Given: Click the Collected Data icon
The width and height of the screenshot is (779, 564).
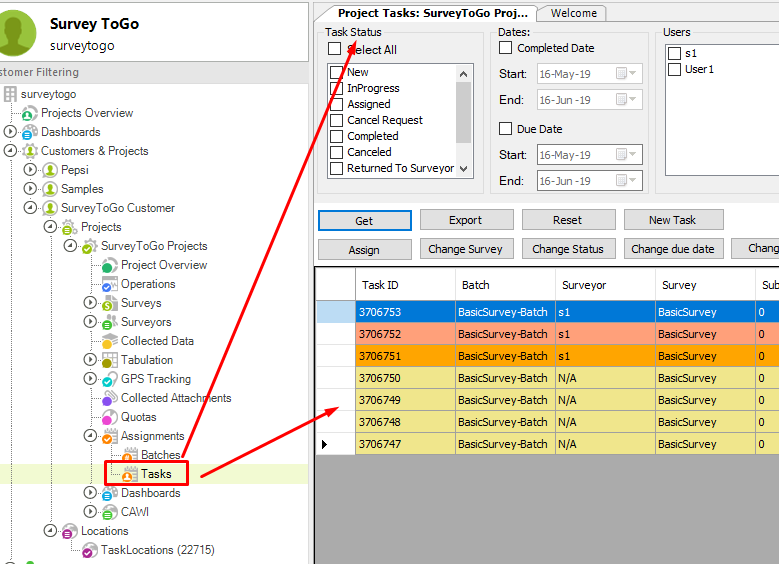Looking at the screenshot, I should click(x=109, y=341).
